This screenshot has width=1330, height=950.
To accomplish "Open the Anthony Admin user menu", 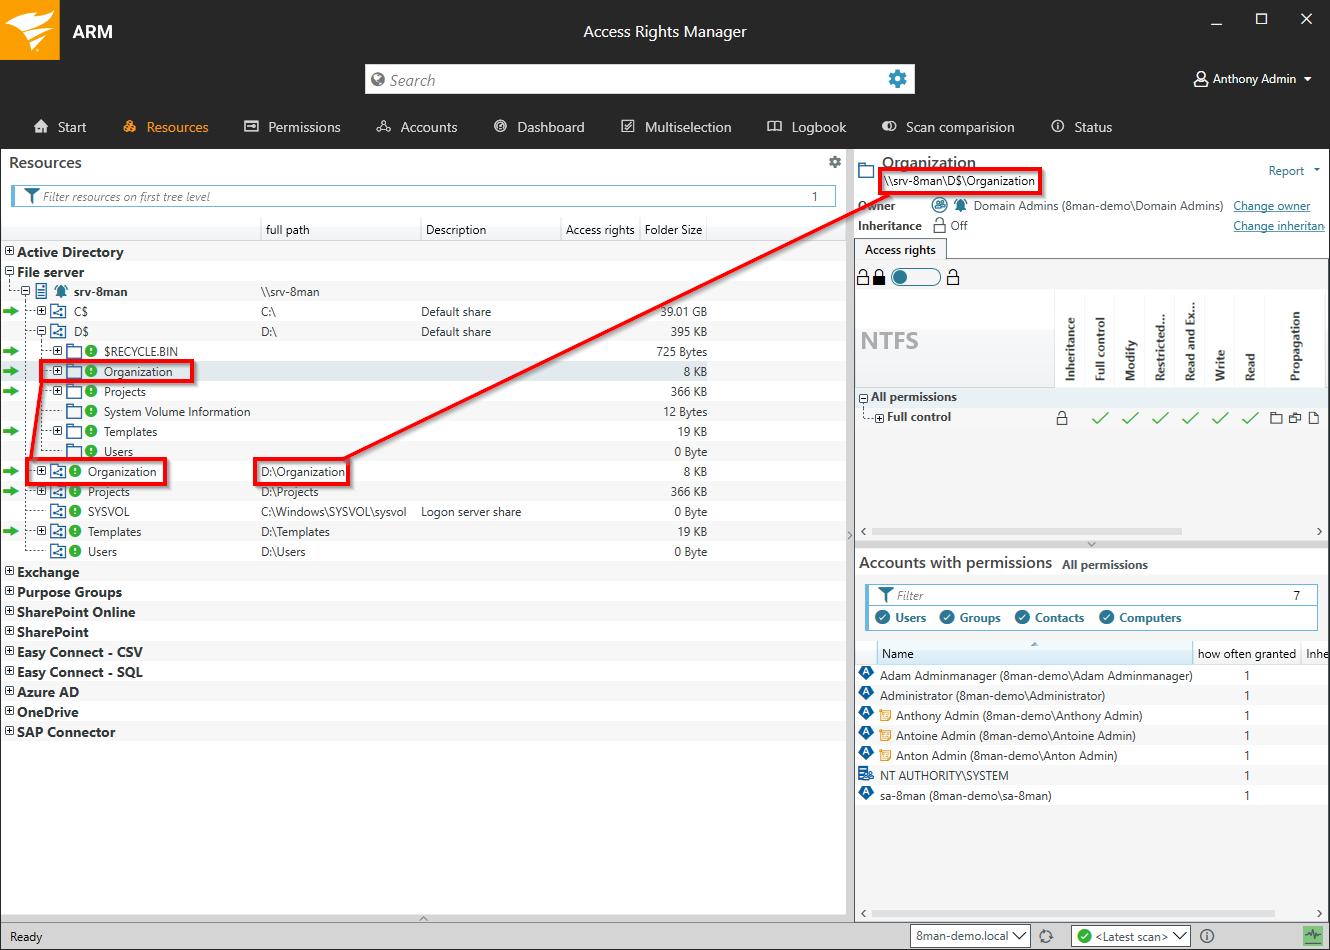I will click(1253, 79).
